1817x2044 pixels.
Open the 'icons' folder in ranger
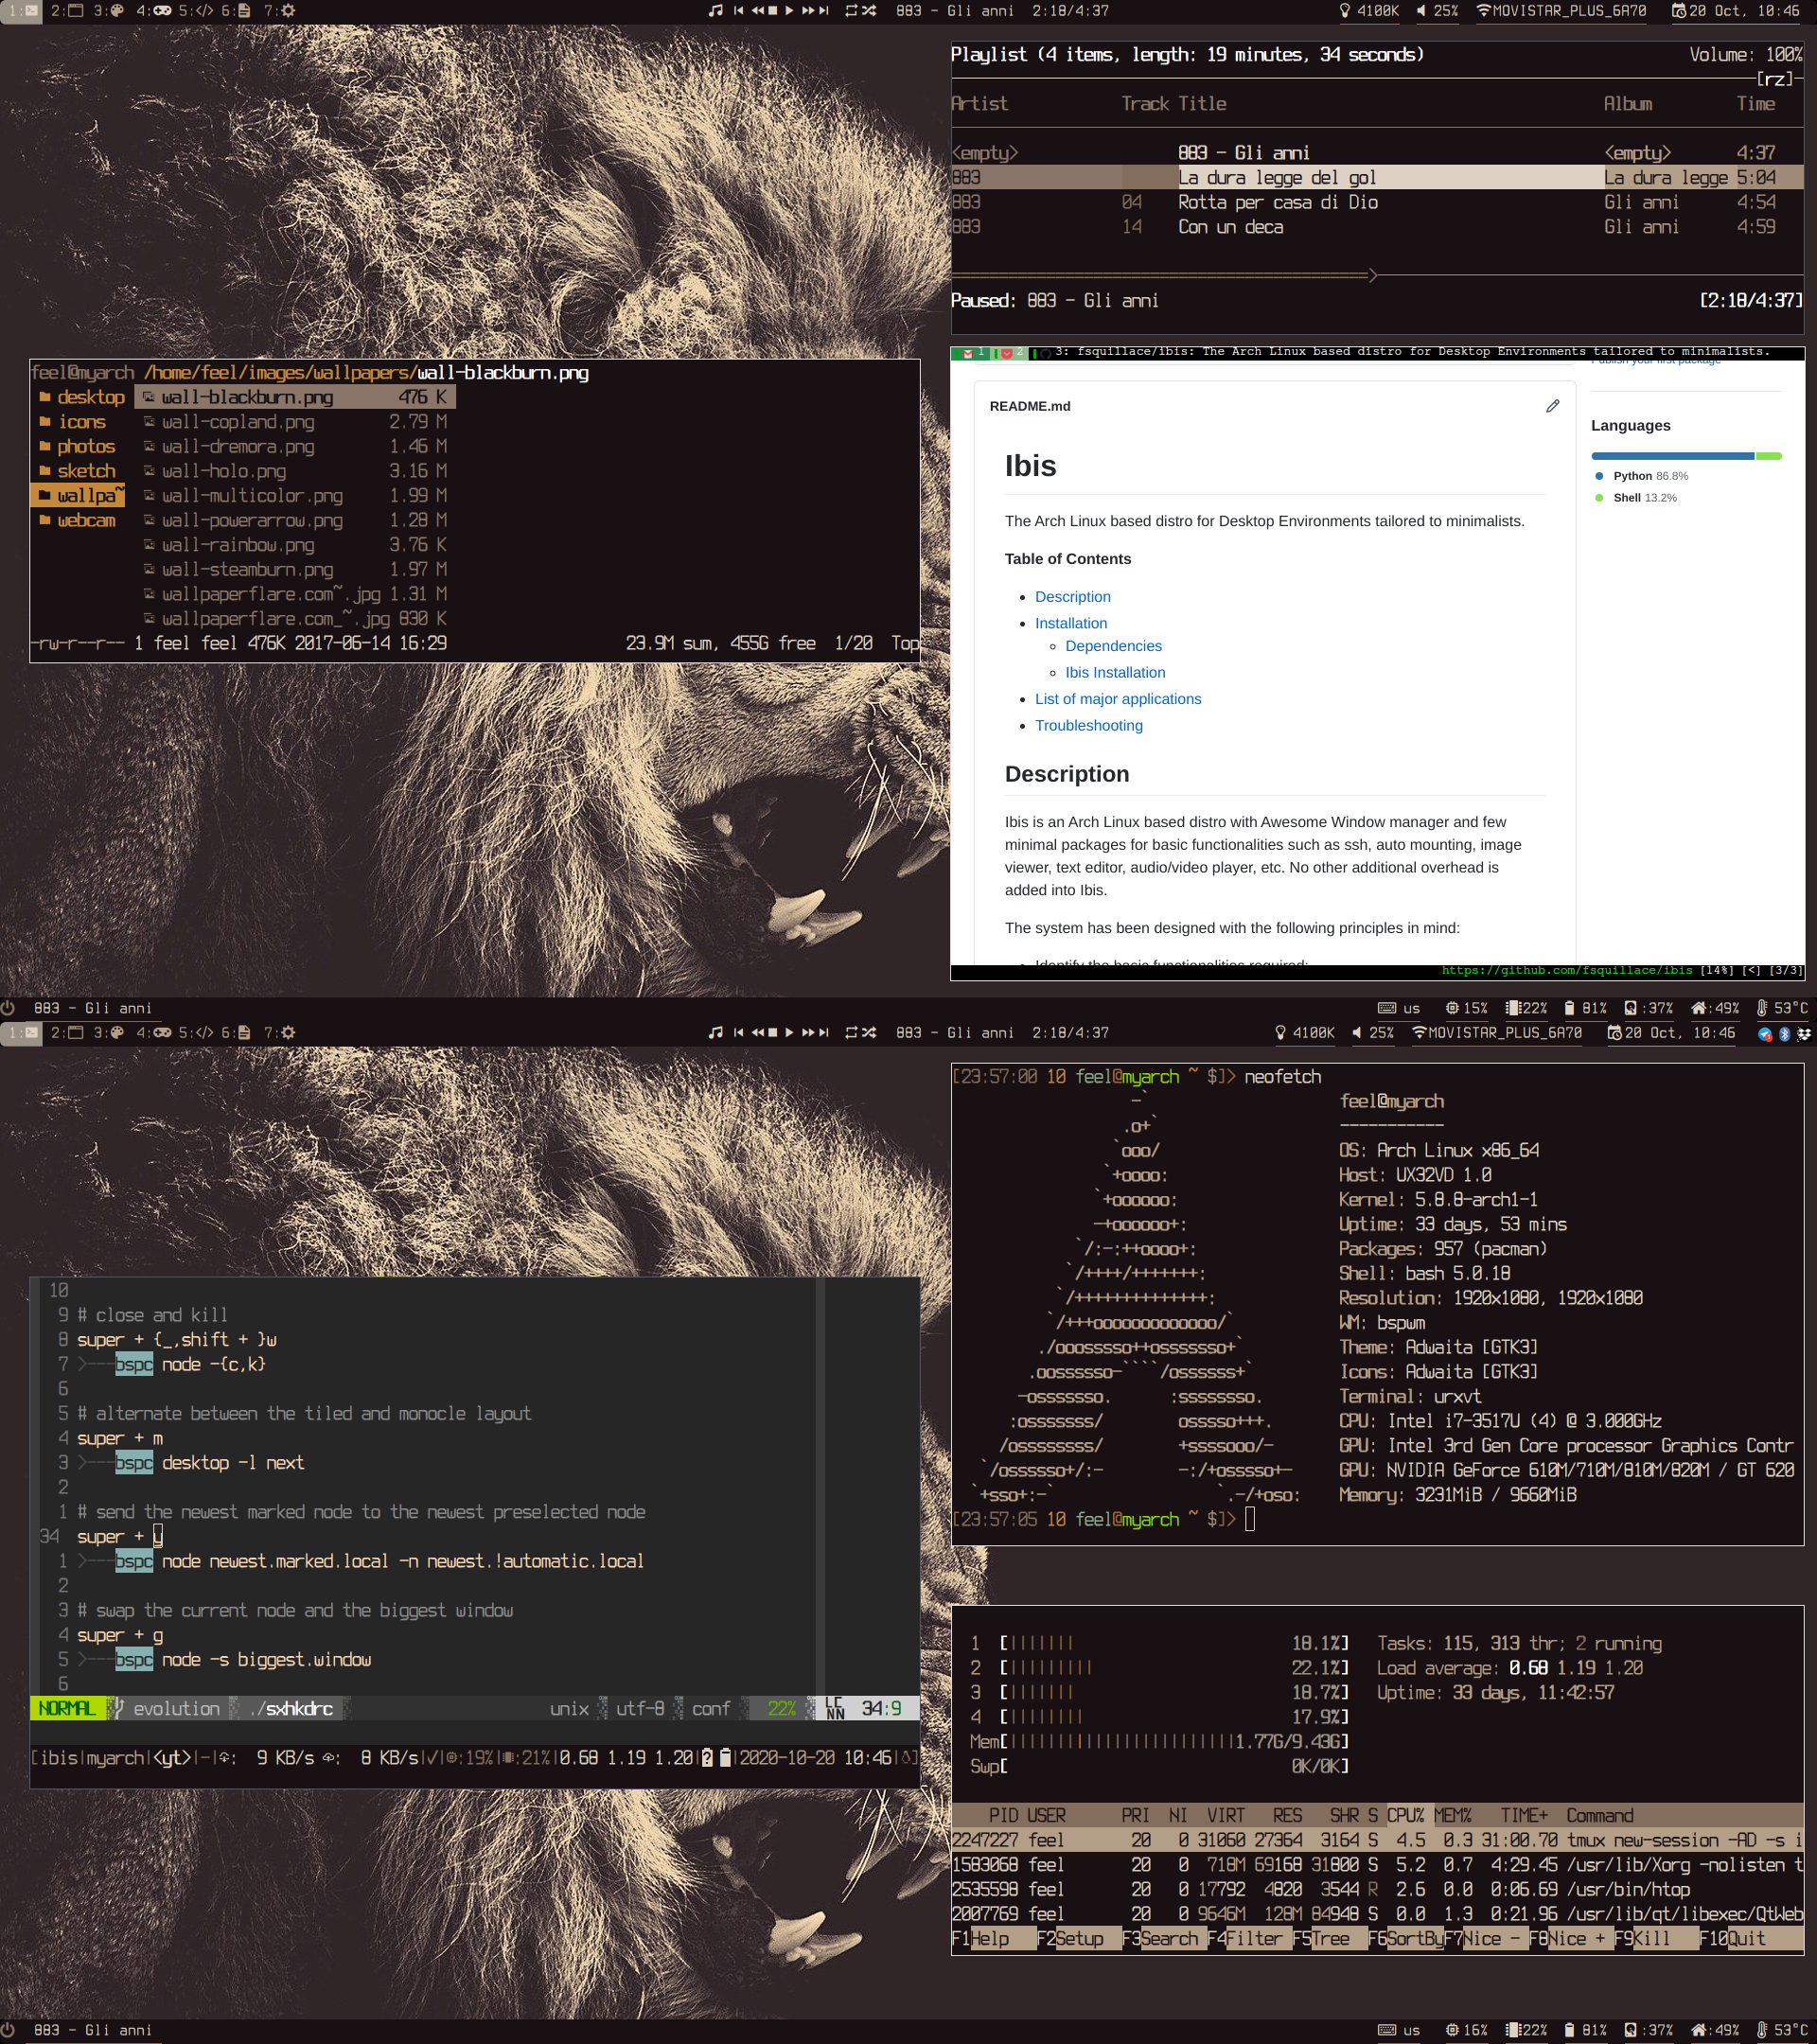(72, 422)
